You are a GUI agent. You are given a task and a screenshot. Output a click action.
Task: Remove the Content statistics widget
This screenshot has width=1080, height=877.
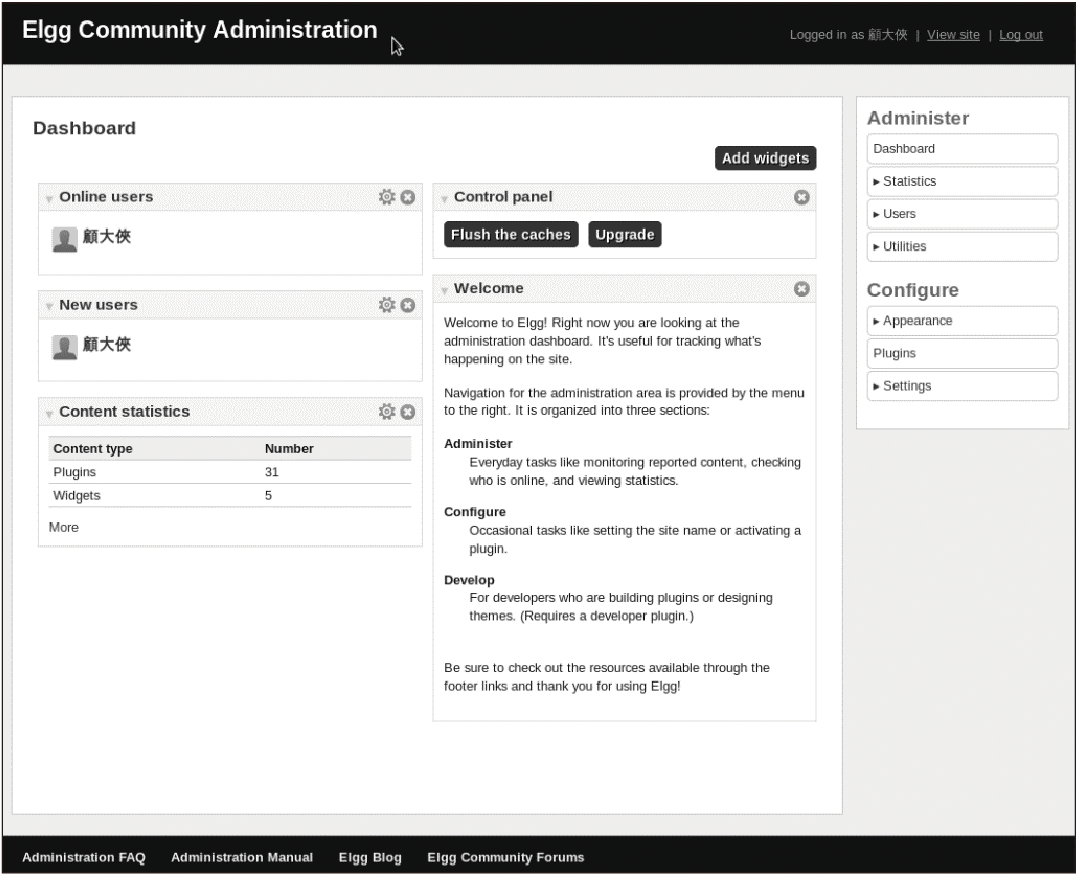coord(408,412)
